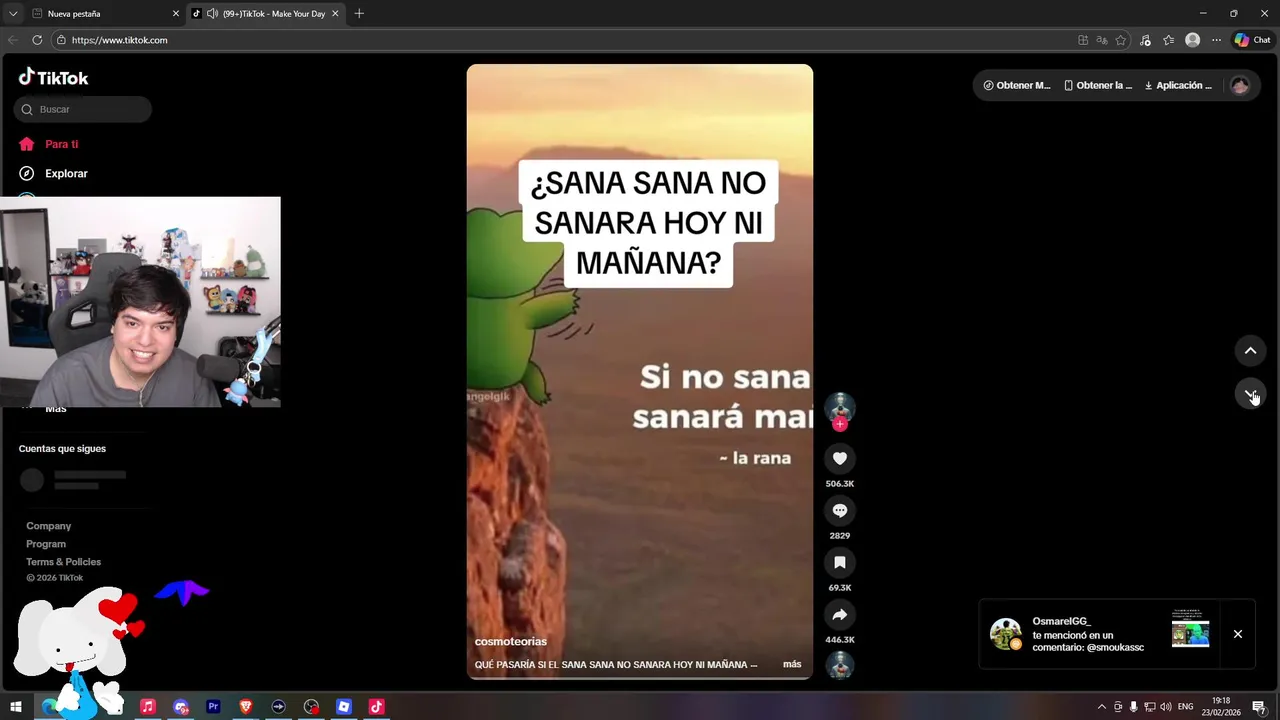Open the TikTok app in the taskbar
The image size is (1280, 720).
[x=377, y=707]
